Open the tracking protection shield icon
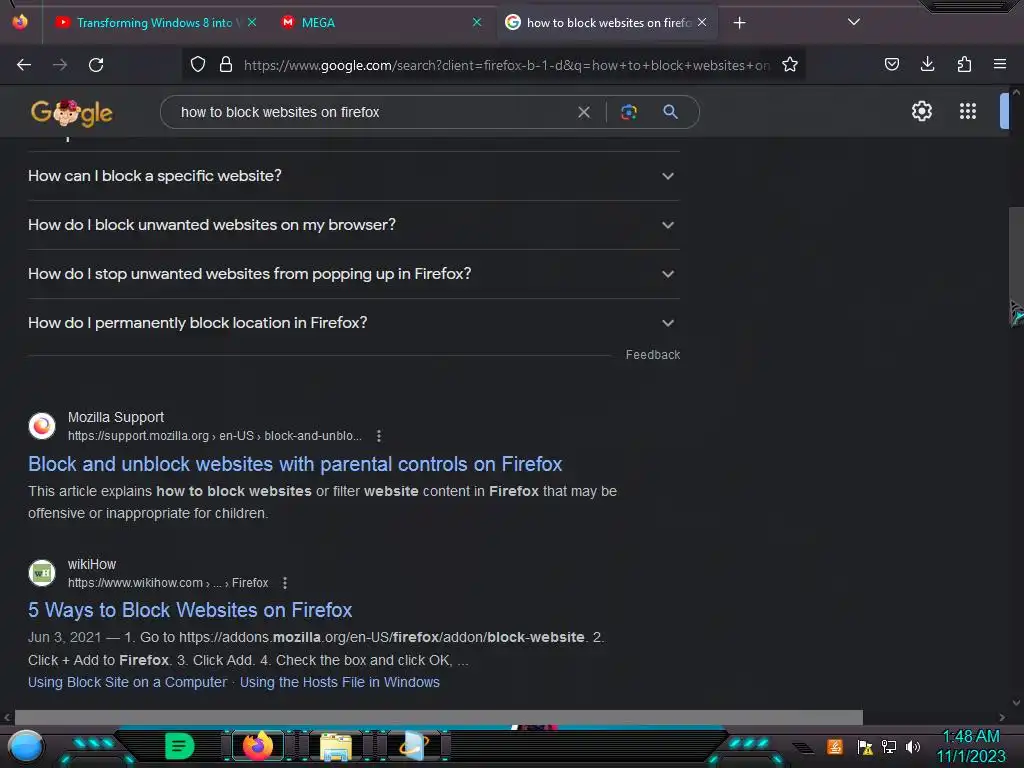This screenshot has width=1024, height=768. [x=198, y=64]
